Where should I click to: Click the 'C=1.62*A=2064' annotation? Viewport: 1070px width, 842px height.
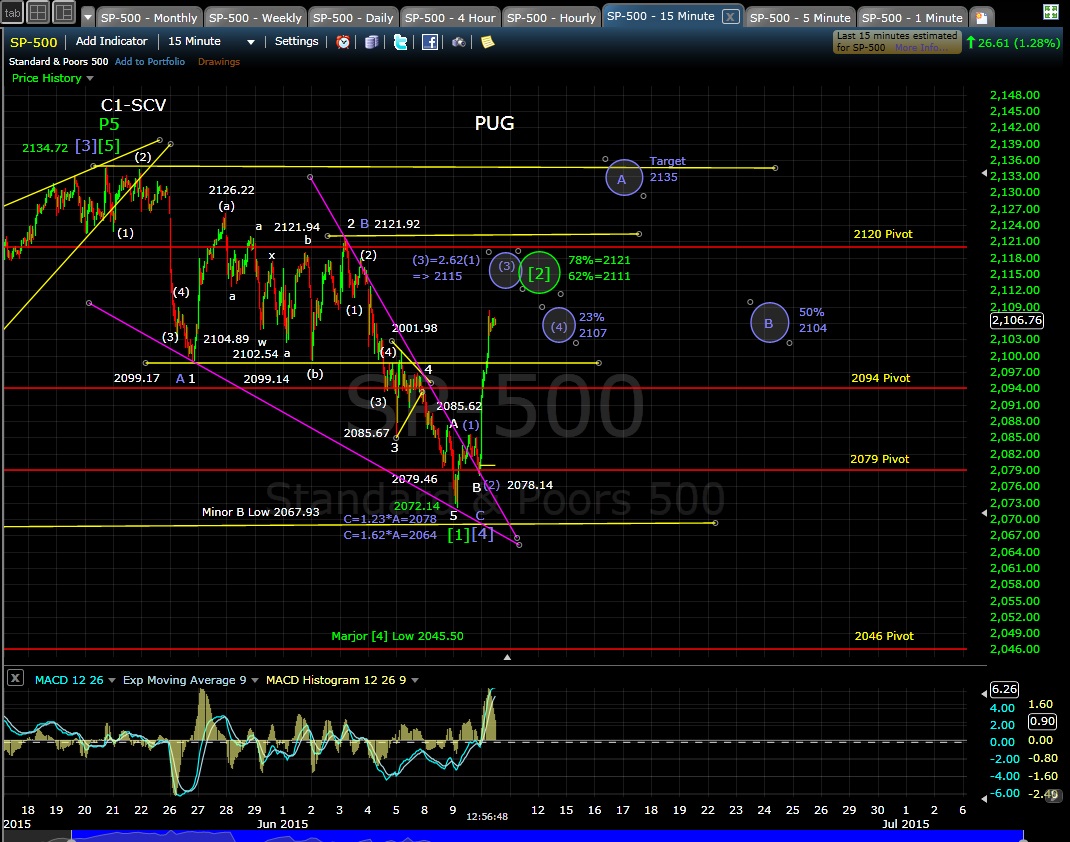coord(390,536)
